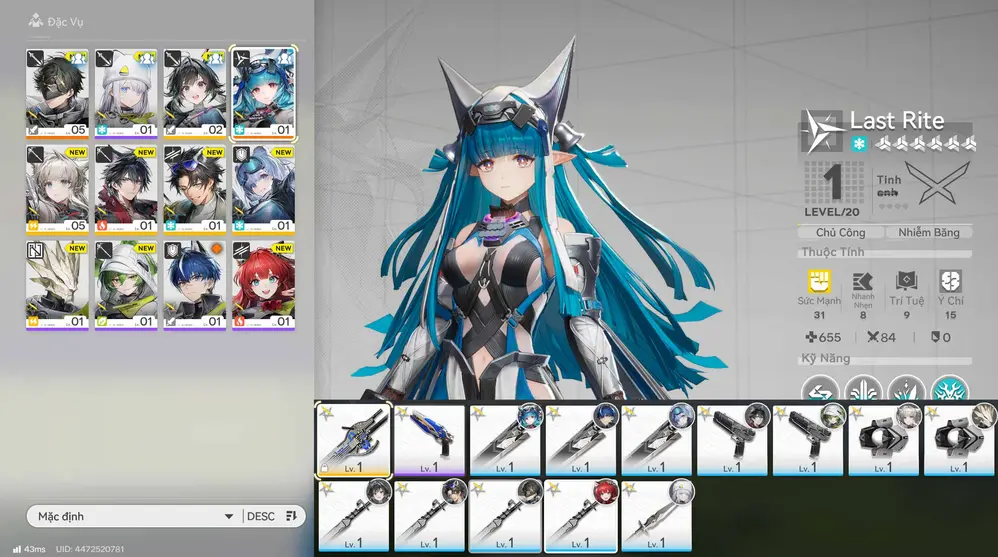Click the first skill icon under Kỹ Năng

coord(820,391)
